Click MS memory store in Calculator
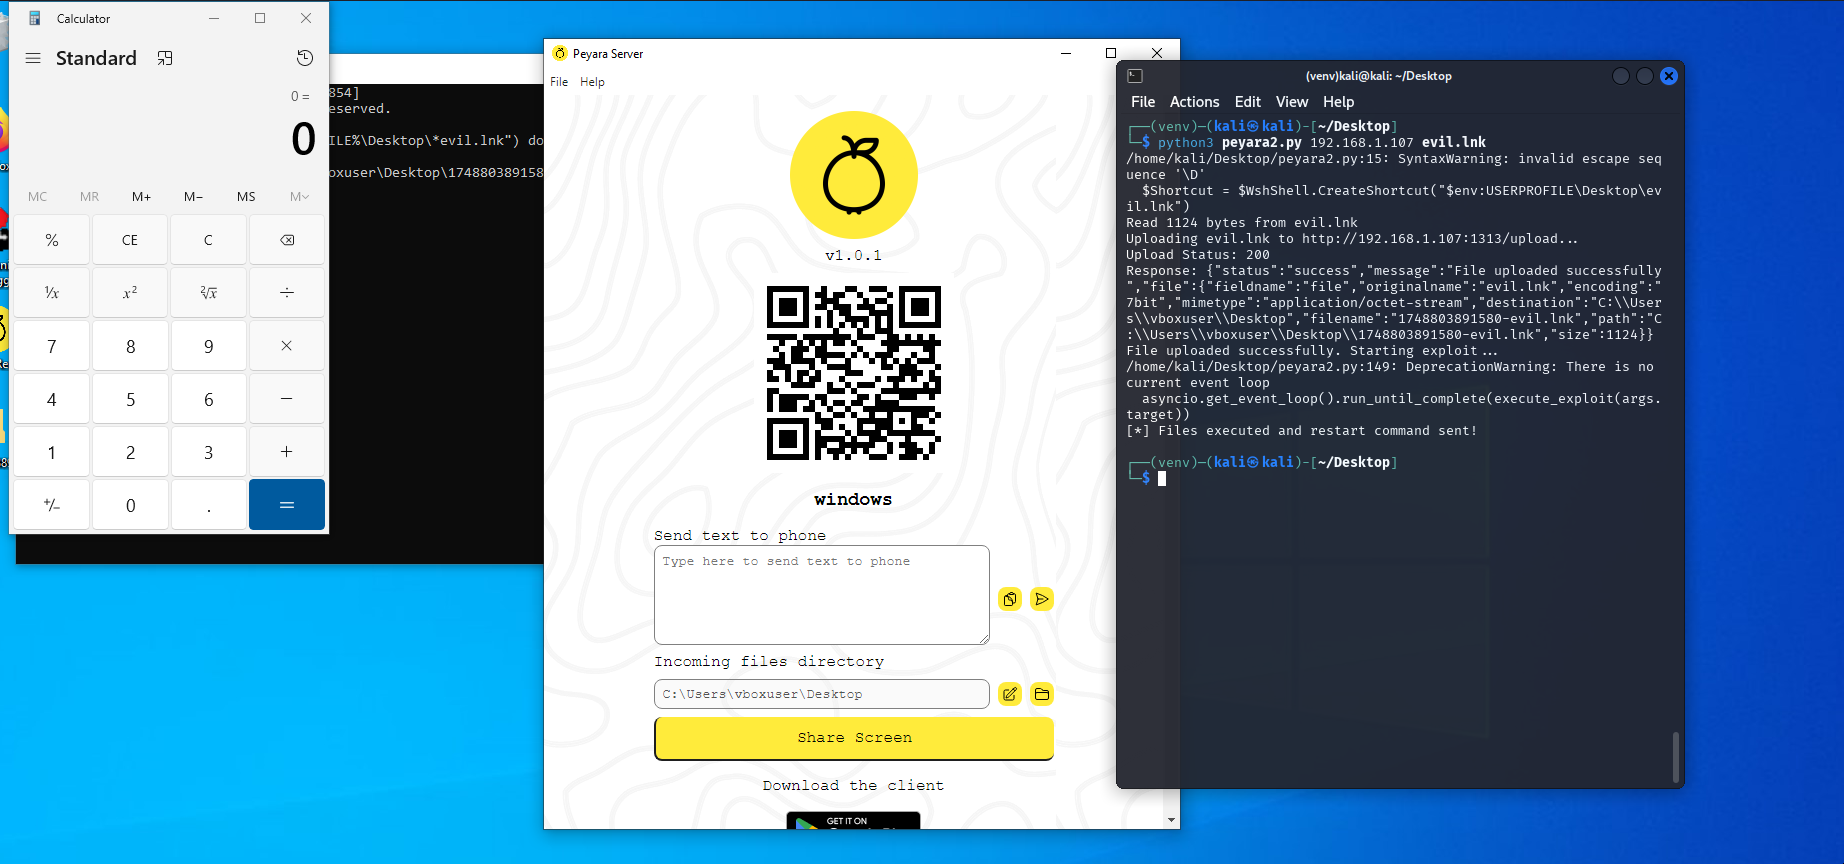Image resolution: width=1844 pixels, height=864 pixels. [246, 197]
